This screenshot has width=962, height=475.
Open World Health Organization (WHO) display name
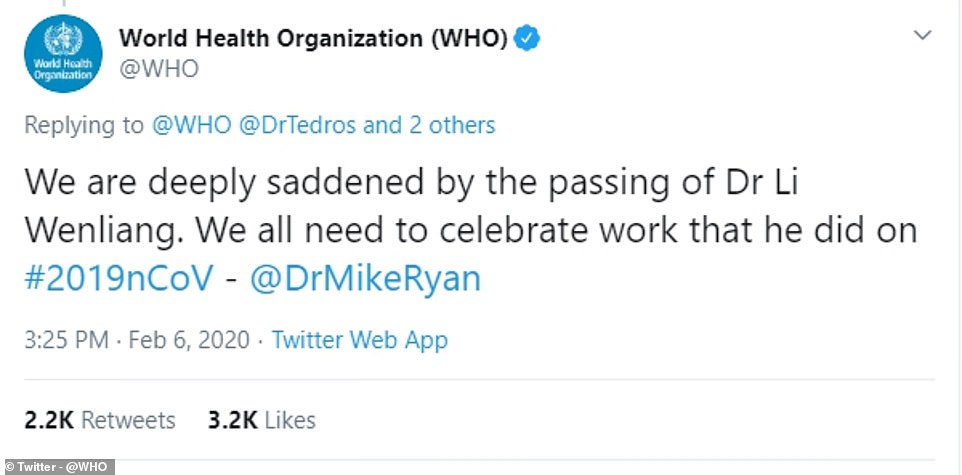point(314,39)
